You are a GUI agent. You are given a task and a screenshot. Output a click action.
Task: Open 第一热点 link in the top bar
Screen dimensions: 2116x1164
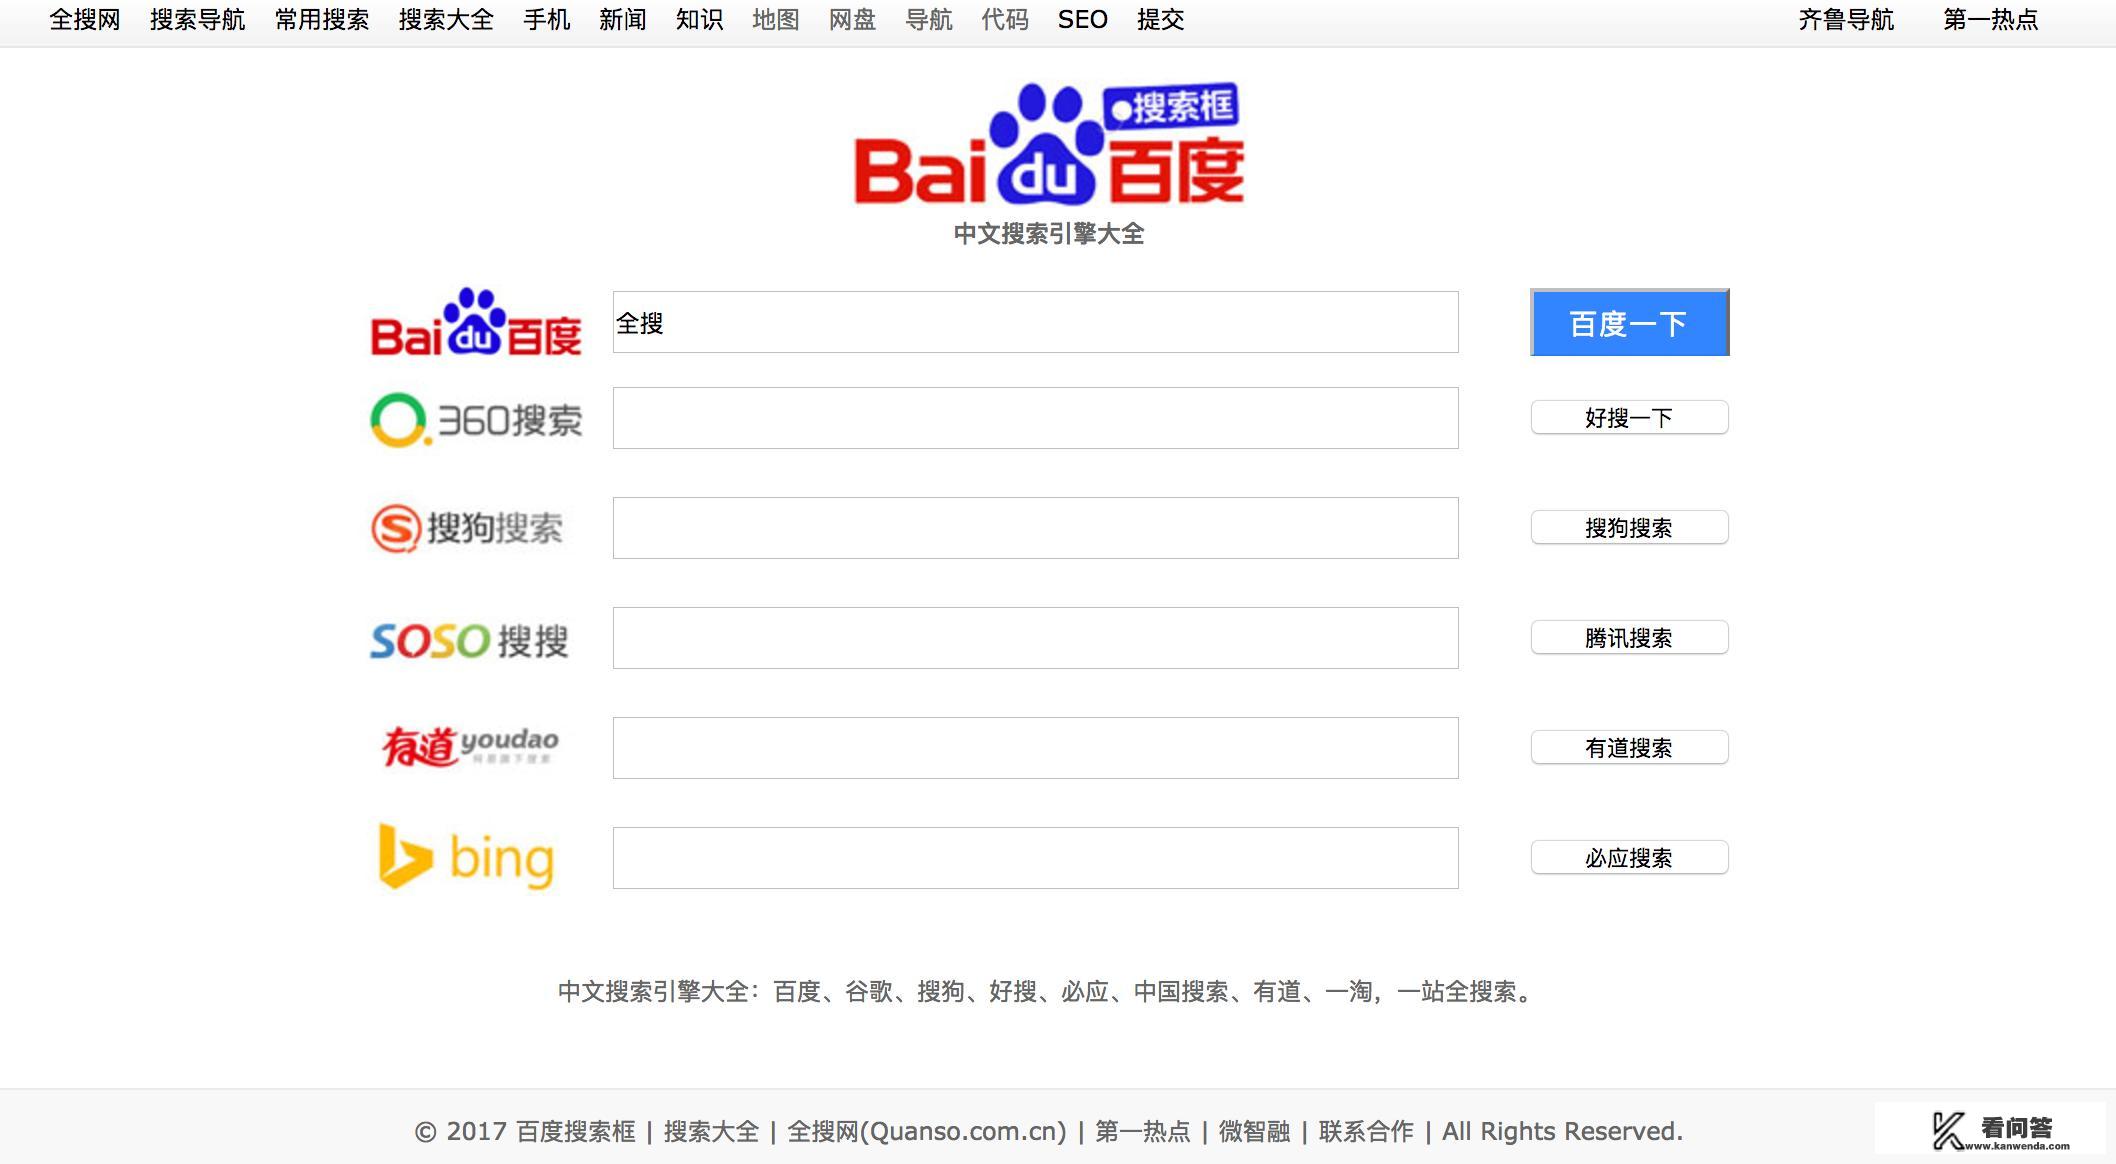(1990, 20)
